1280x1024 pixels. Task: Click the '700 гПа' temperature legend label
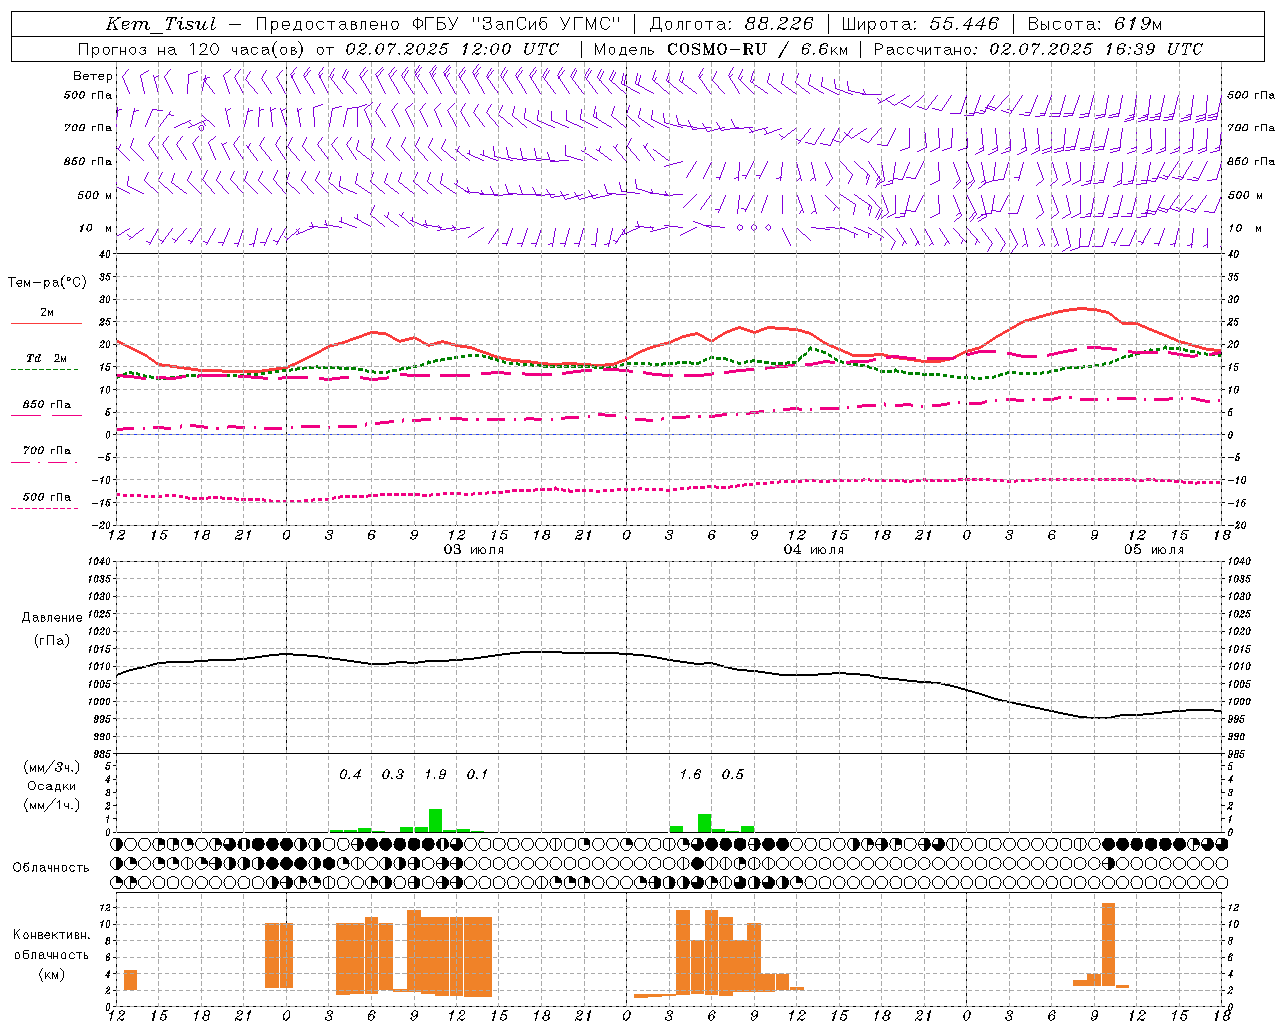click(x=47, y=450)
